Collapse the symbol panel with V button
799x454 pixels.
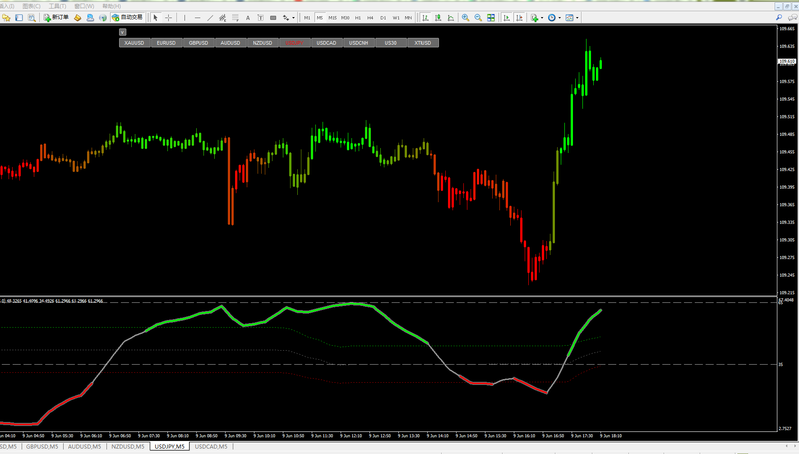click(x=122, y=32)
